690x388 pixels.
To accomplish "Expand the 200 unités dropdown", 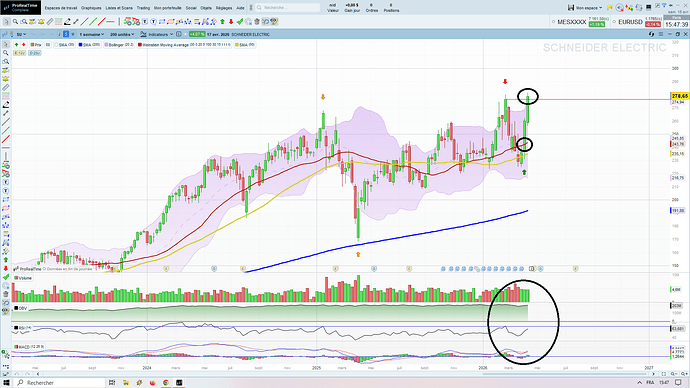I will pos(122,34).
